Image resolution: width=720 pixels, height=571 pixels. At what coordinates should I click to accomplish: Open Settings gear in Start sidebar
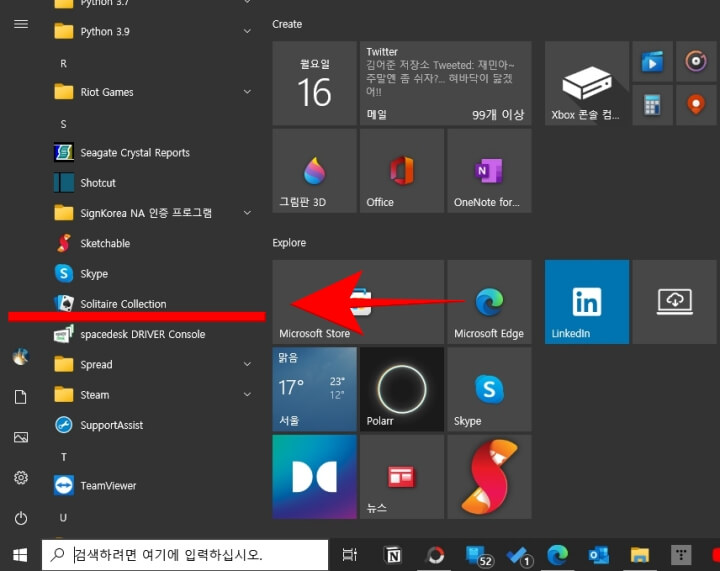click(x=21, y=478)
